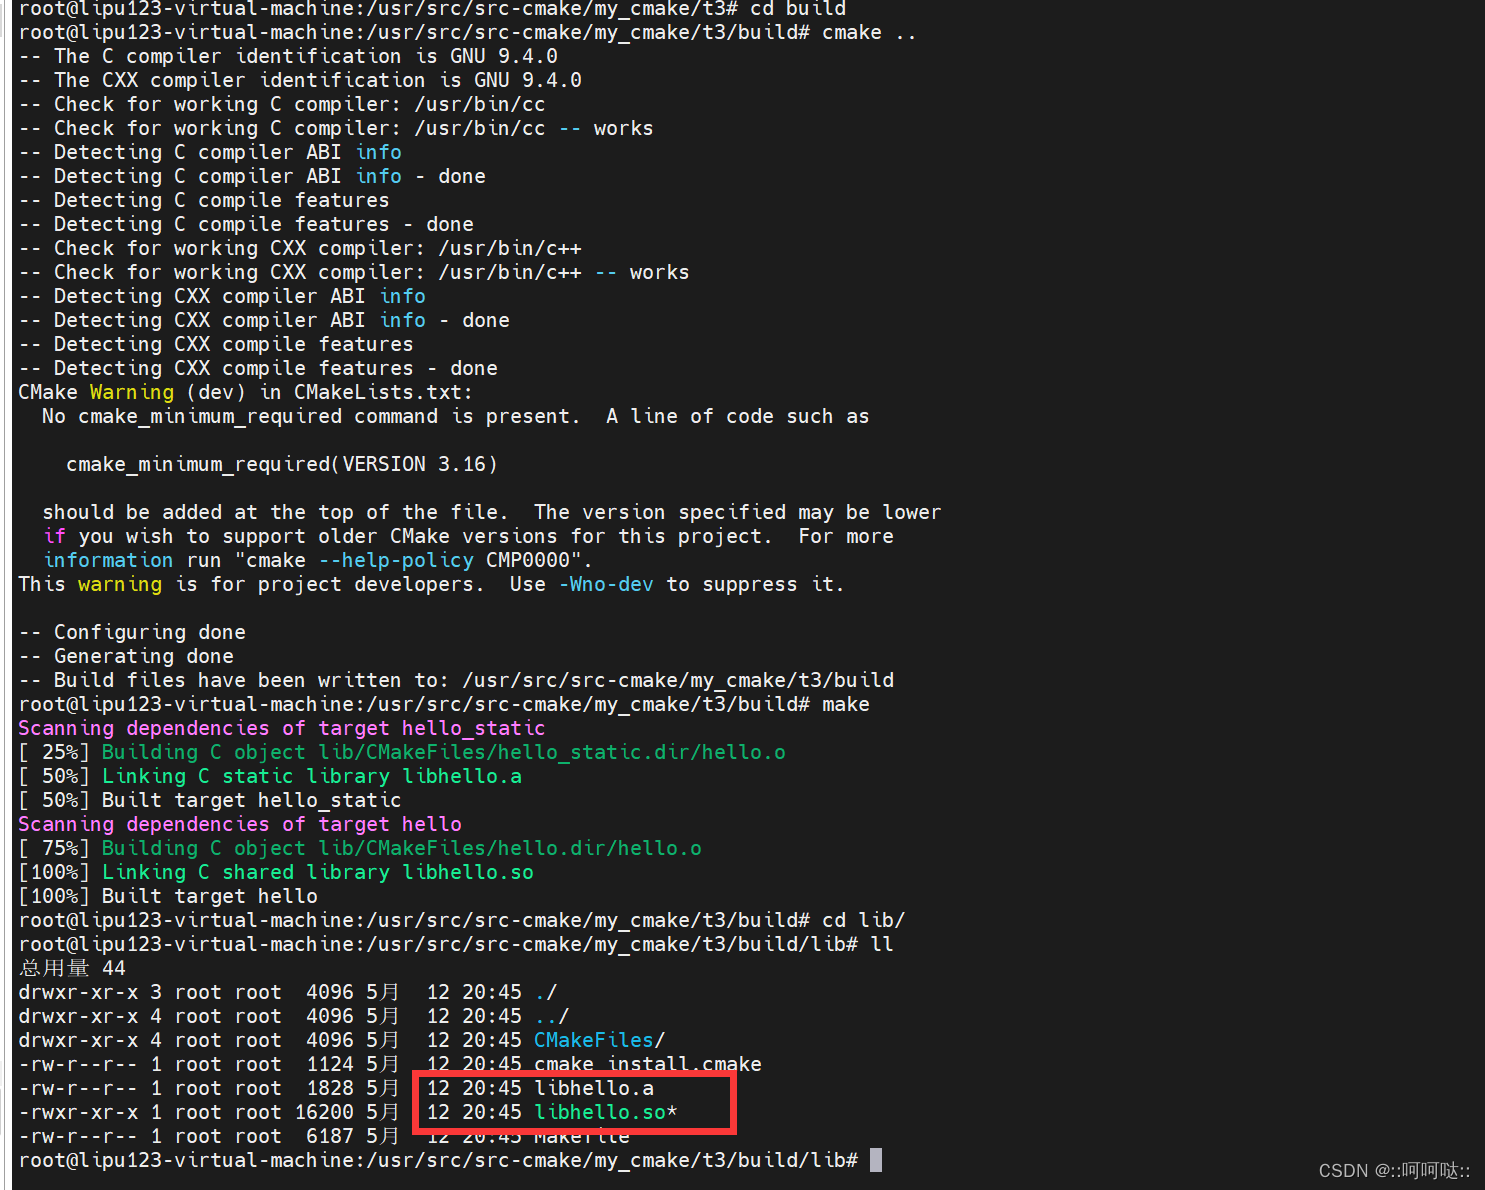
Task: Click 'Building C object lib/CMakeFiles/hello.dir/hello.o' line
Action: [402, 848]
